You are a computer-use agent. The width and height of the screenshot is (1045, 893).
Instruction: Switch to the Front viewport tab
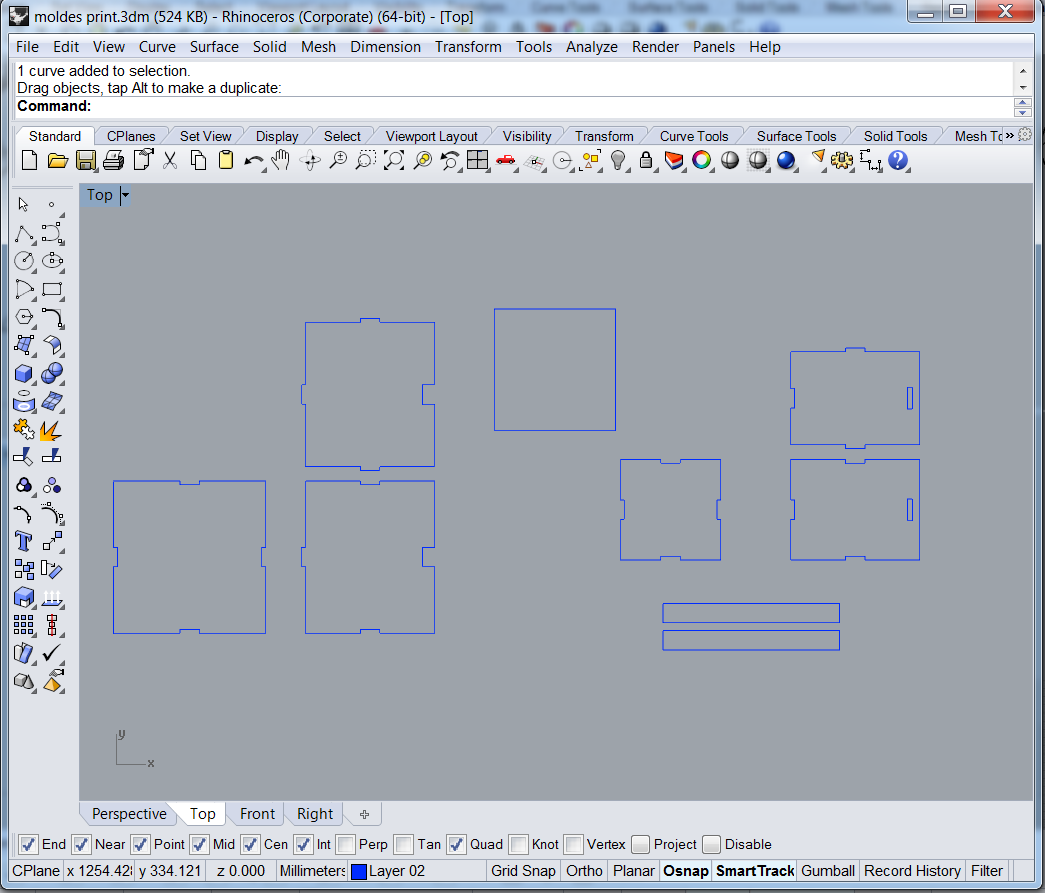[257, 814]
